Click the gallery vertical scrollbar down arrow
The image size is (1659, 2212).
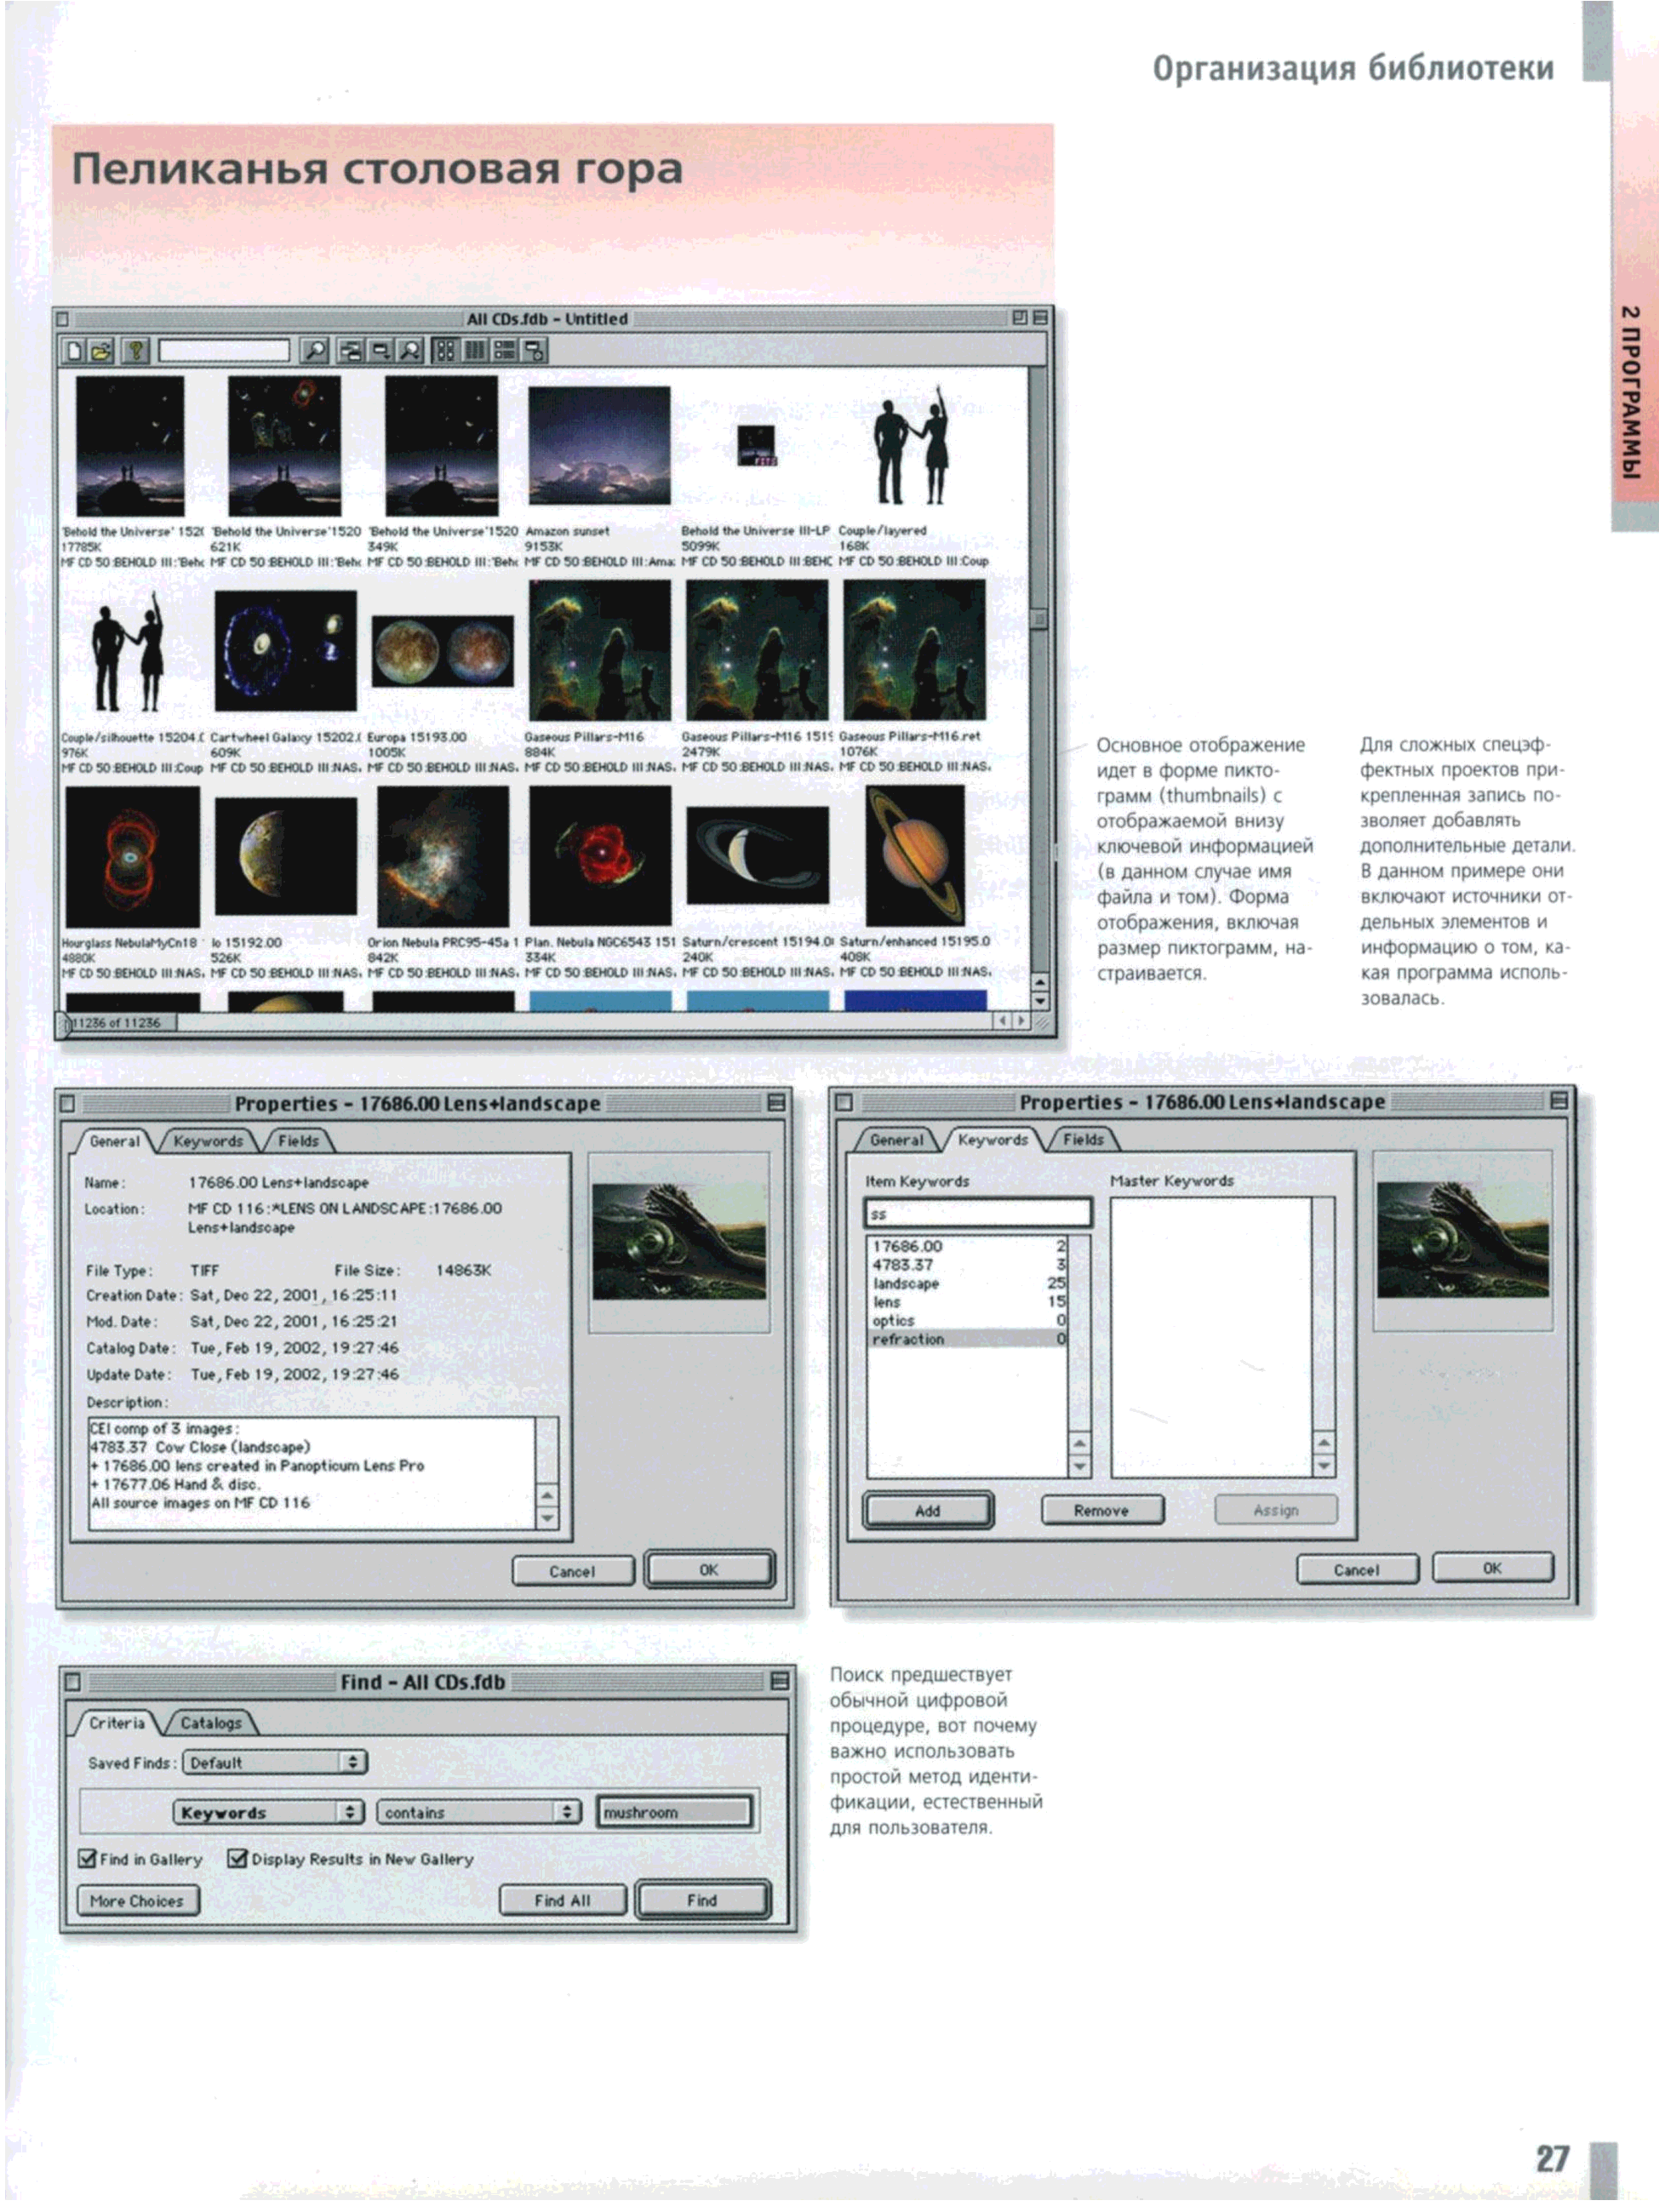pos(1040,1000)
